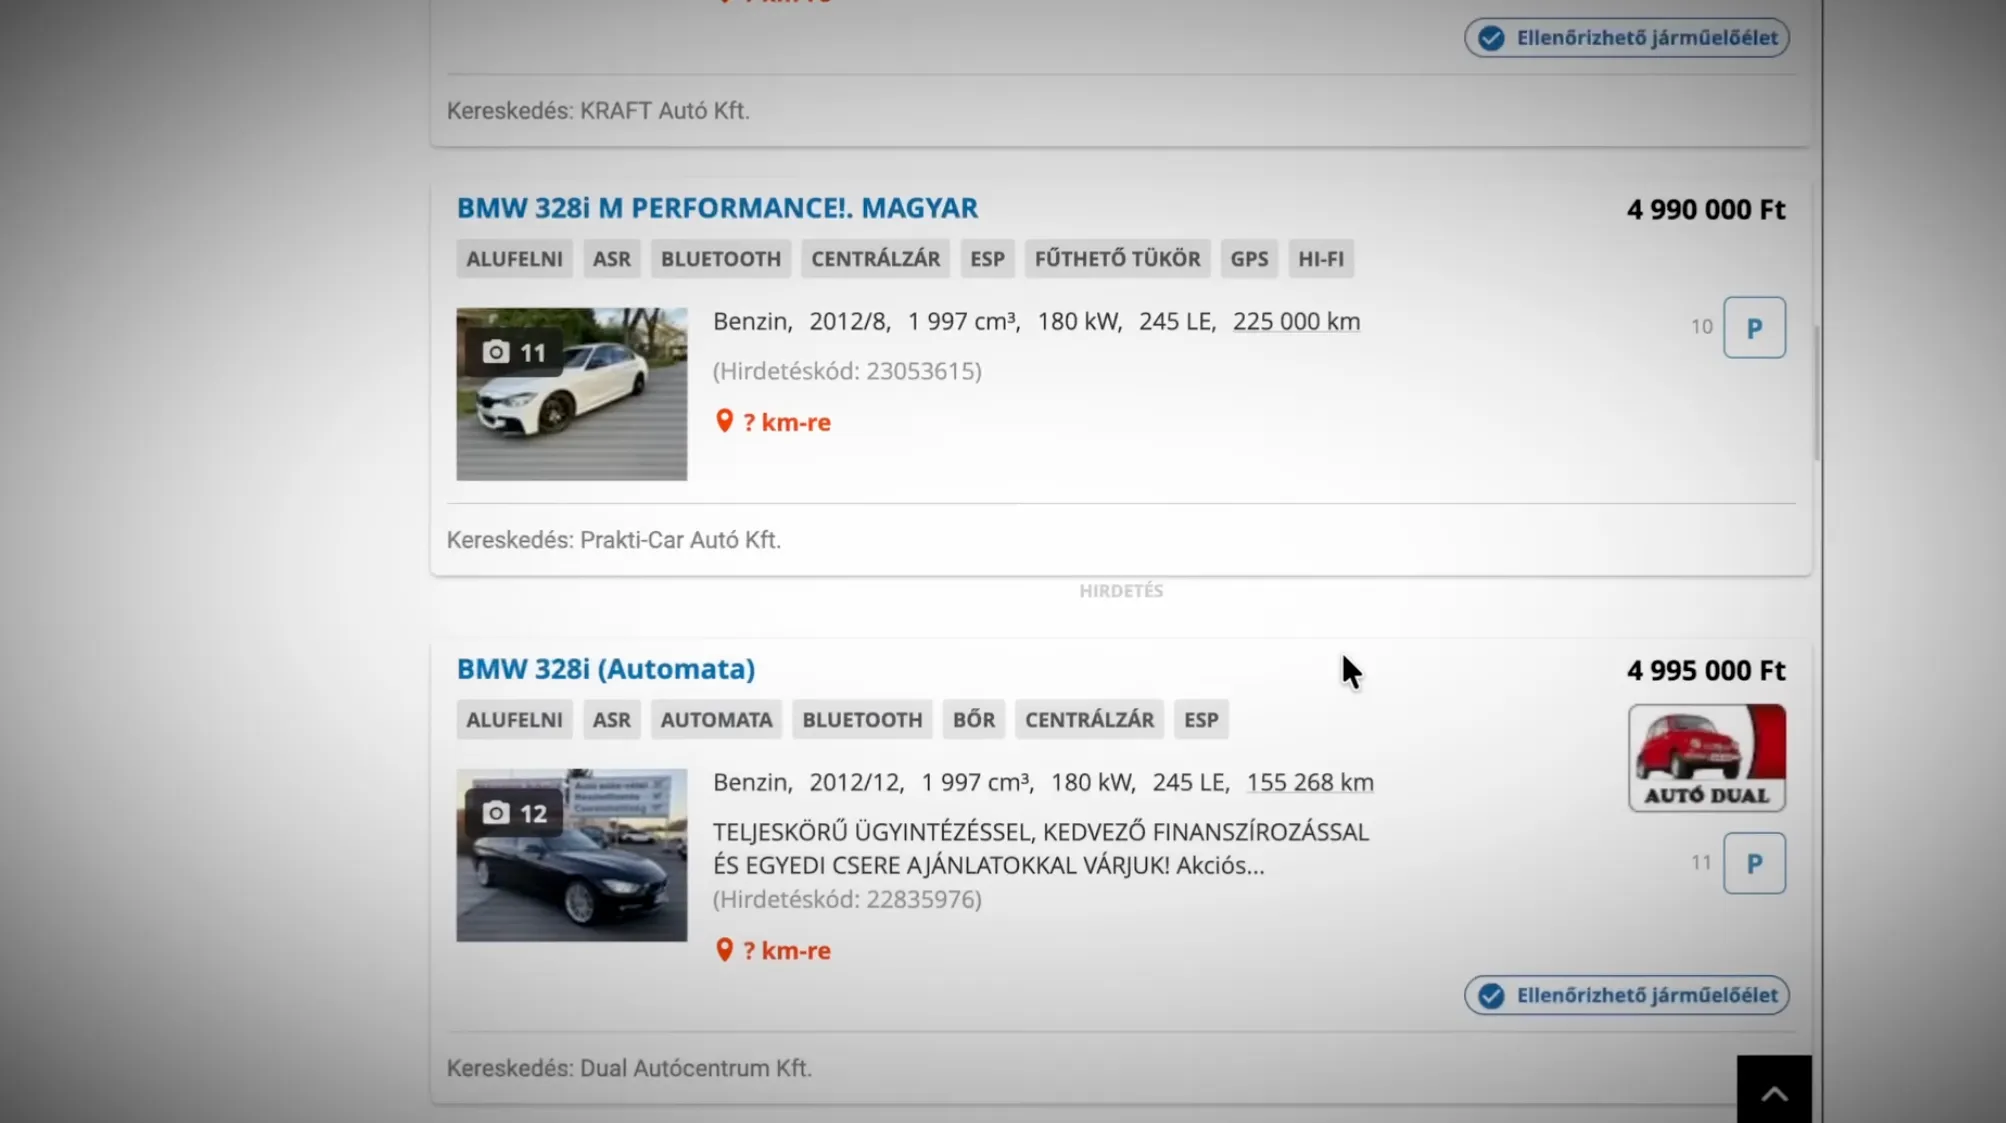The image size is (2006, 1123).
Task: Click the 4 990 000 Ft price
Action: 1706,210
